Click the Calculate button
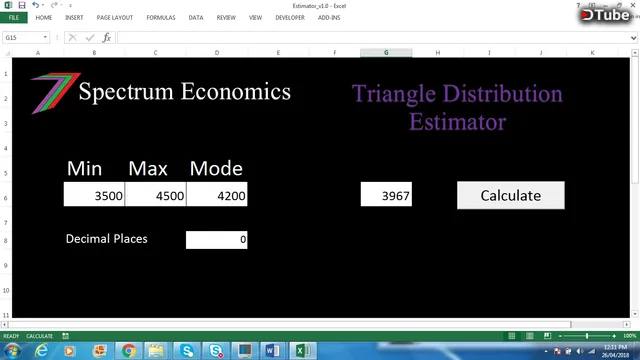The height and width of the screenshot is (360, 640). click(511, 196)
